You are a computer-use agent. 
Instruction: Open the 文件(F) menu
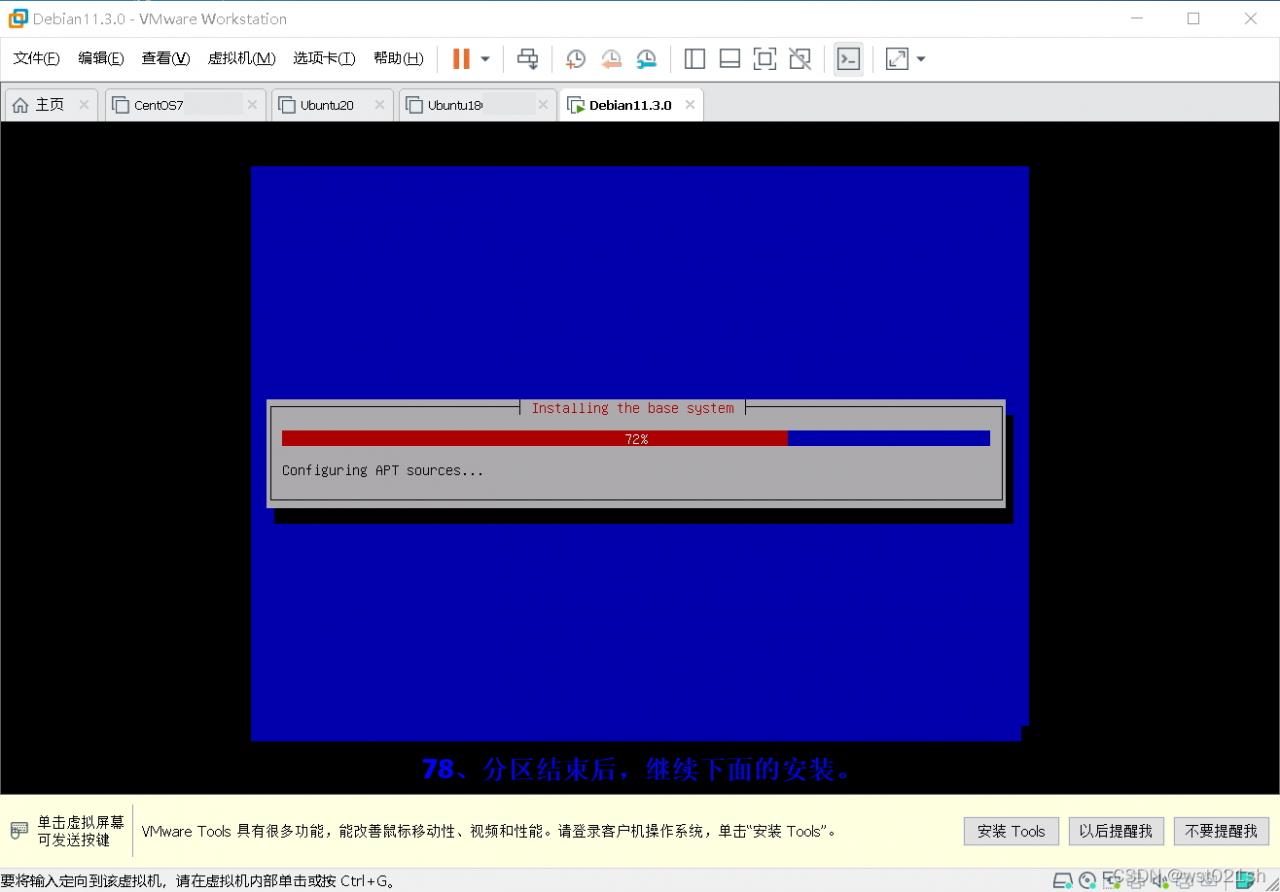(36, 58)
